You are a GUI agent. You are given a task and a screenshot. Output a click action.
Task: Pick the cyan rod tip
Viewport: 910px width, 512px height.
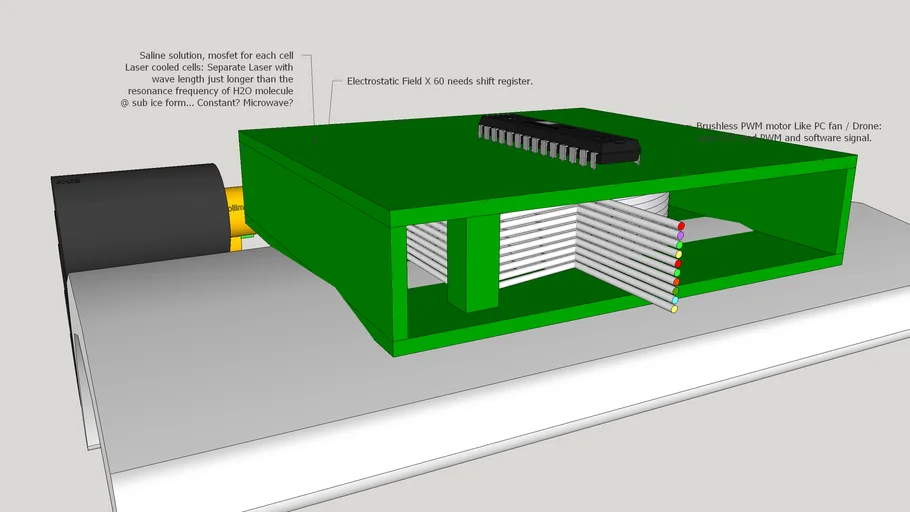675,300
